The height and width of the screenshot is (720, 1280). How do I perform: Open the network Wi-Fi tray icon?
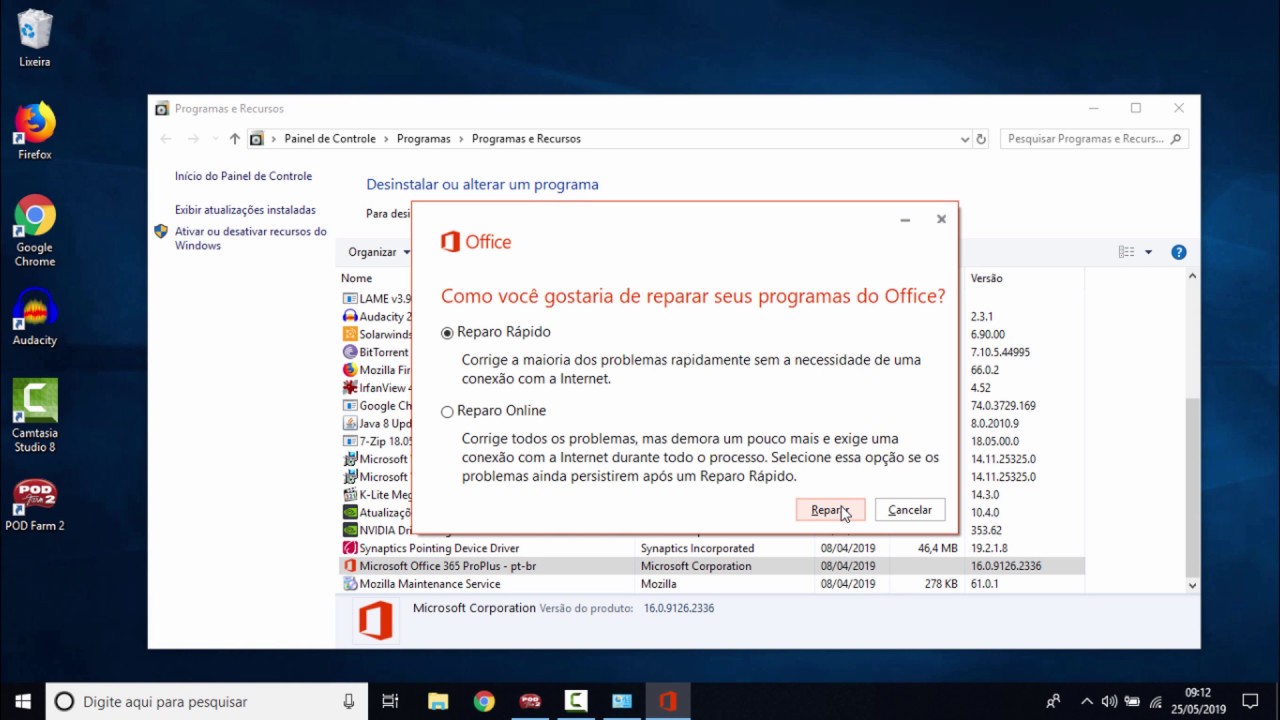coord(1156,702)
